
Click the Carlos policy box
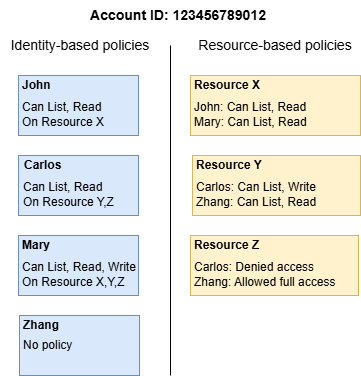pyautogui.click(x=78, y=185)
